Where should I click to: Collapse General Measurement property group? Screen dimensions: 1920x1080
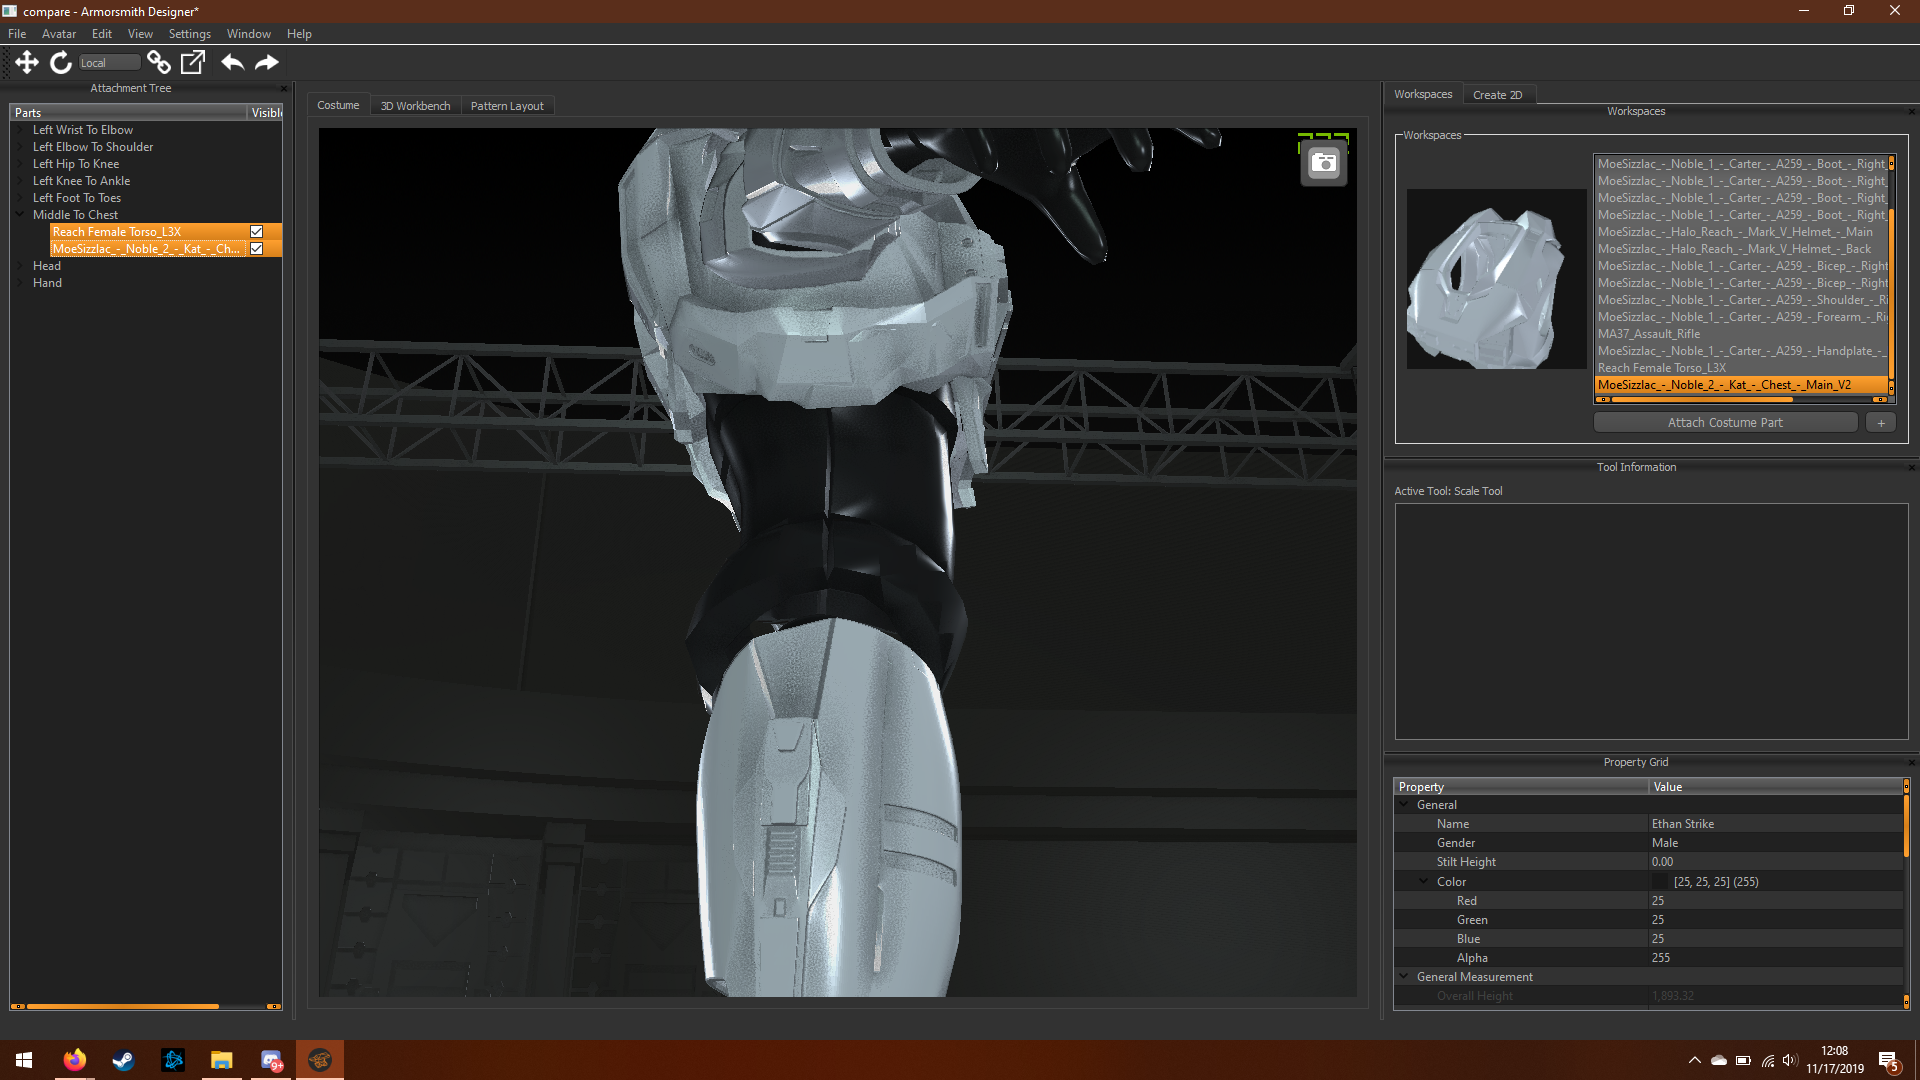point(1404,976)
